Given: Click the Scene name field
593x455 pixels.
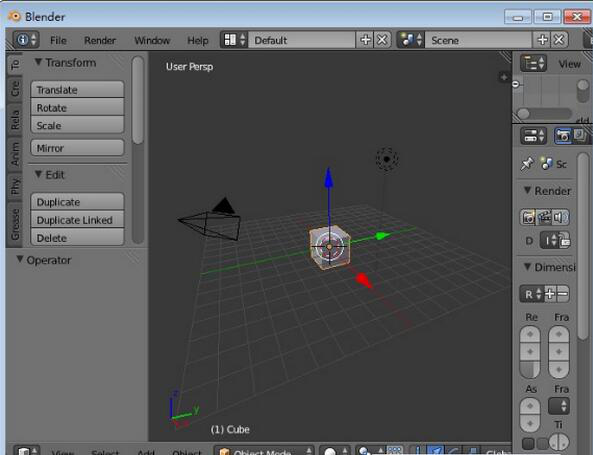Looking at the screenshot, I should [479, 40].
